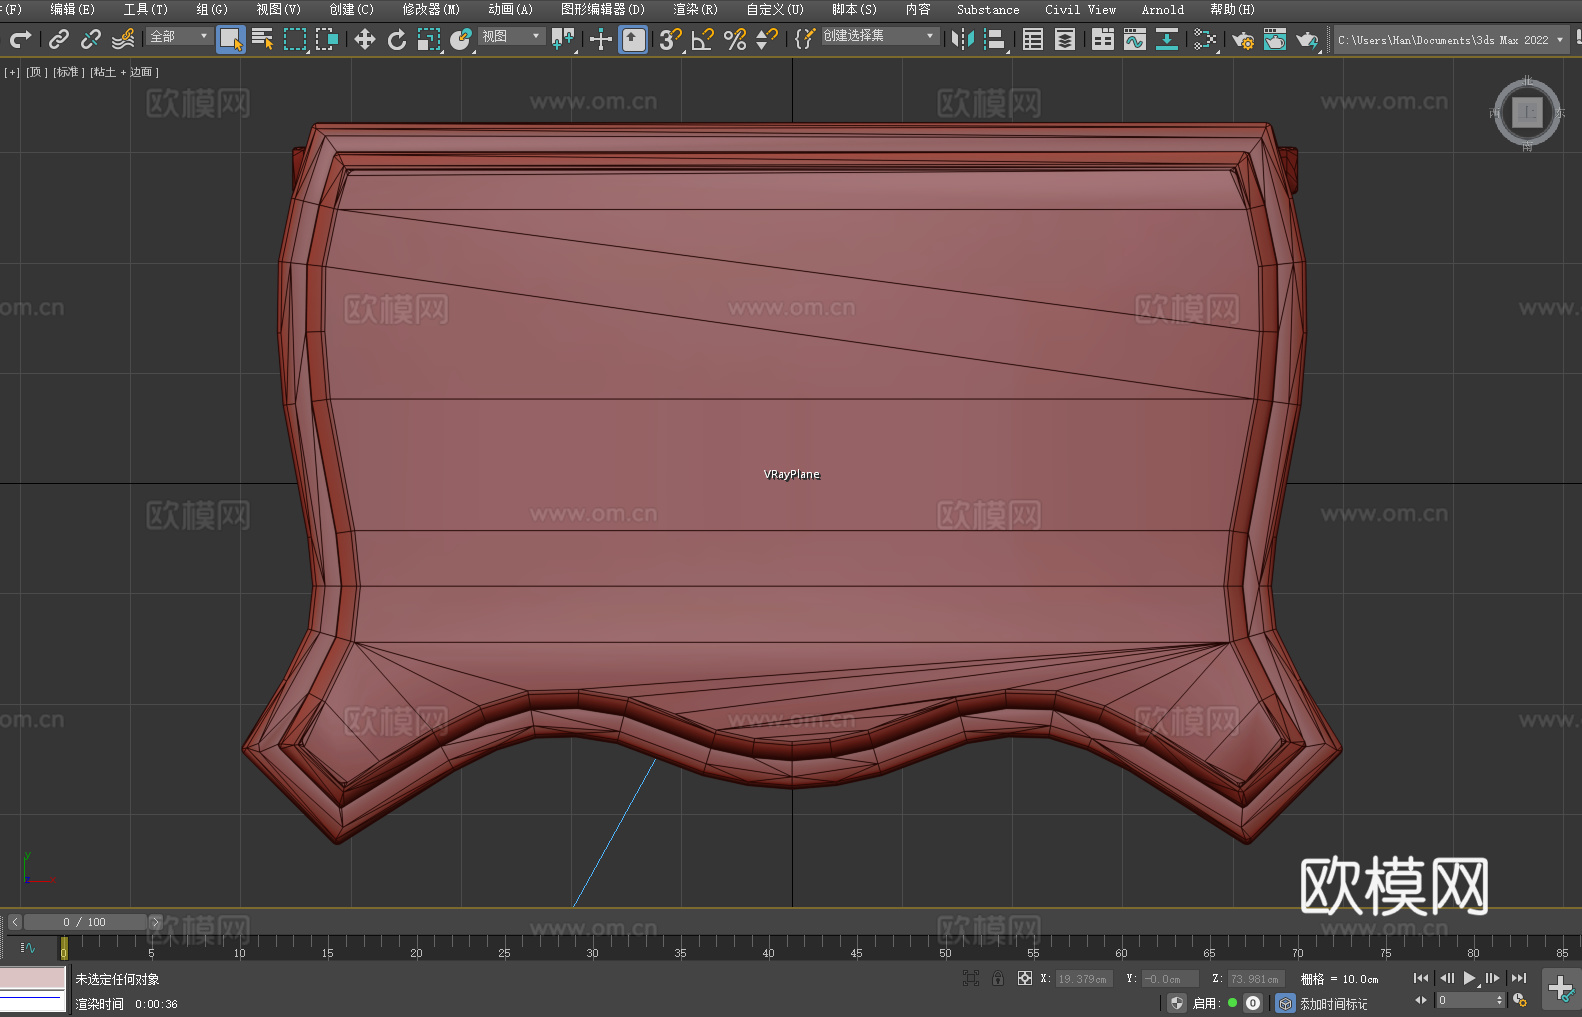The image size is (1582, 1017).
Task: Open the 修改器(M) menu
Action: [x=431, y=10]
